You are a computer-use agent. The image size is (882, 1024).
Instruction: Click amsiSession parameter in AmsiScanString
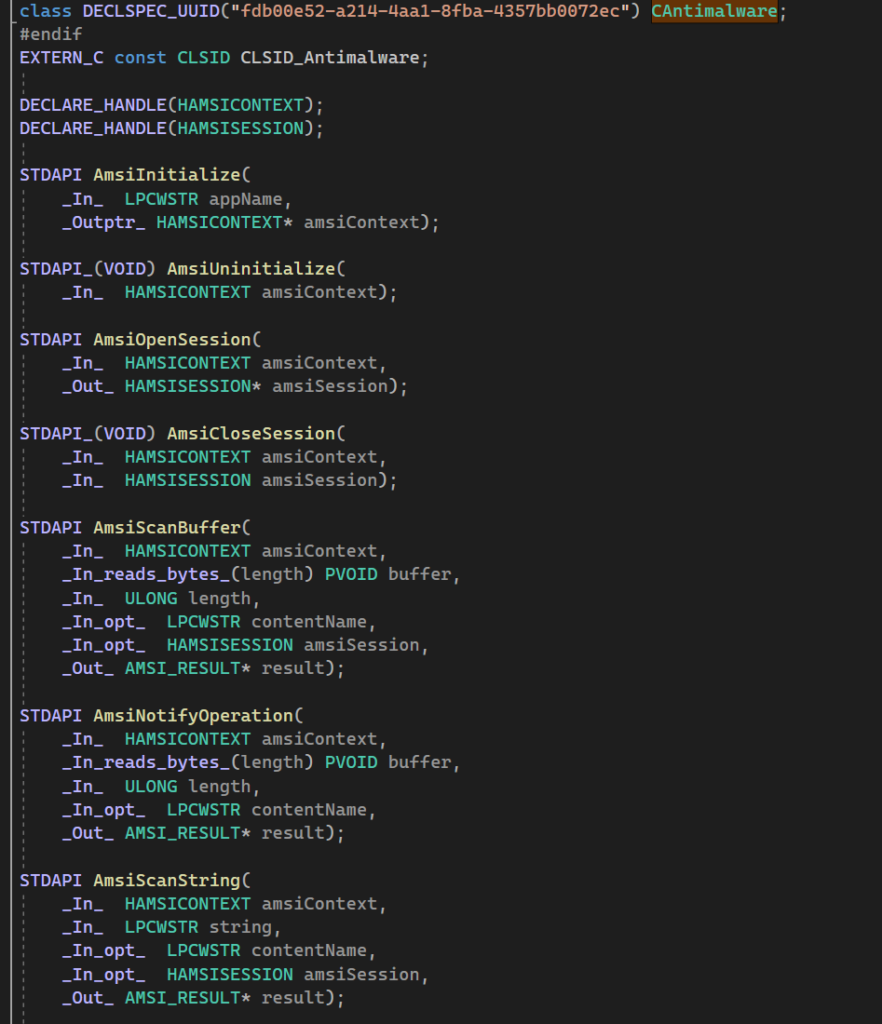point(362,974)
